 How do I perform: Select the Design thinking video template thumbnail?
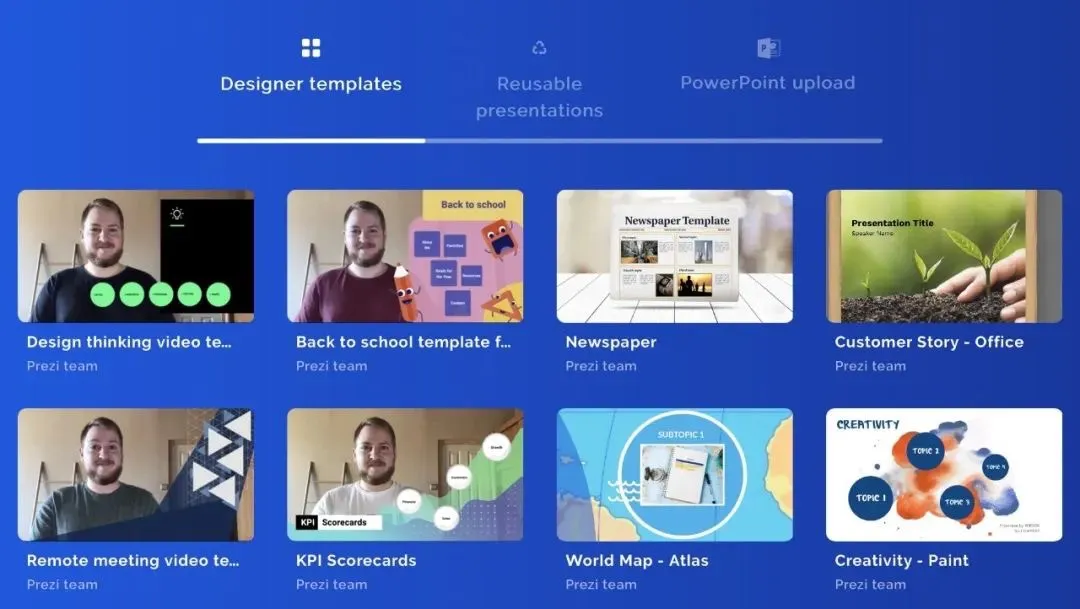click(136, 256)
